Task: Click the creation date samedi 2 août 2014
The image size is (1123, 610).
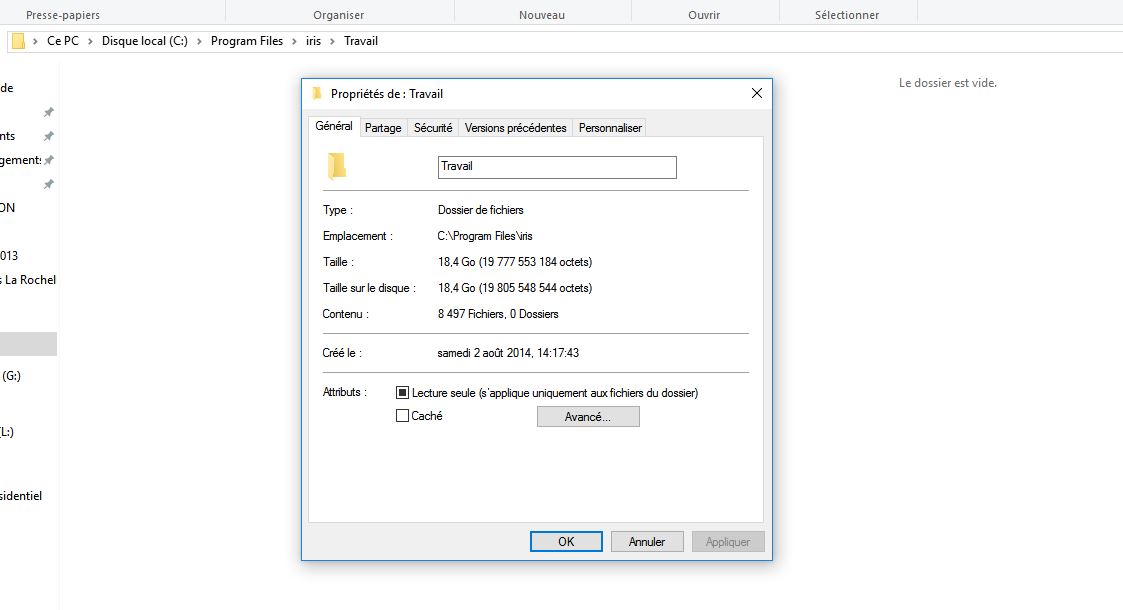Action: 508,353
